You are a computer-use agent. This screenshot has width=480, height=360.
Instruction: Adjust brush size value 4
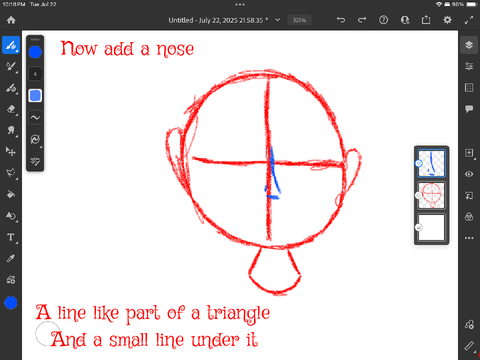point(35,74)
